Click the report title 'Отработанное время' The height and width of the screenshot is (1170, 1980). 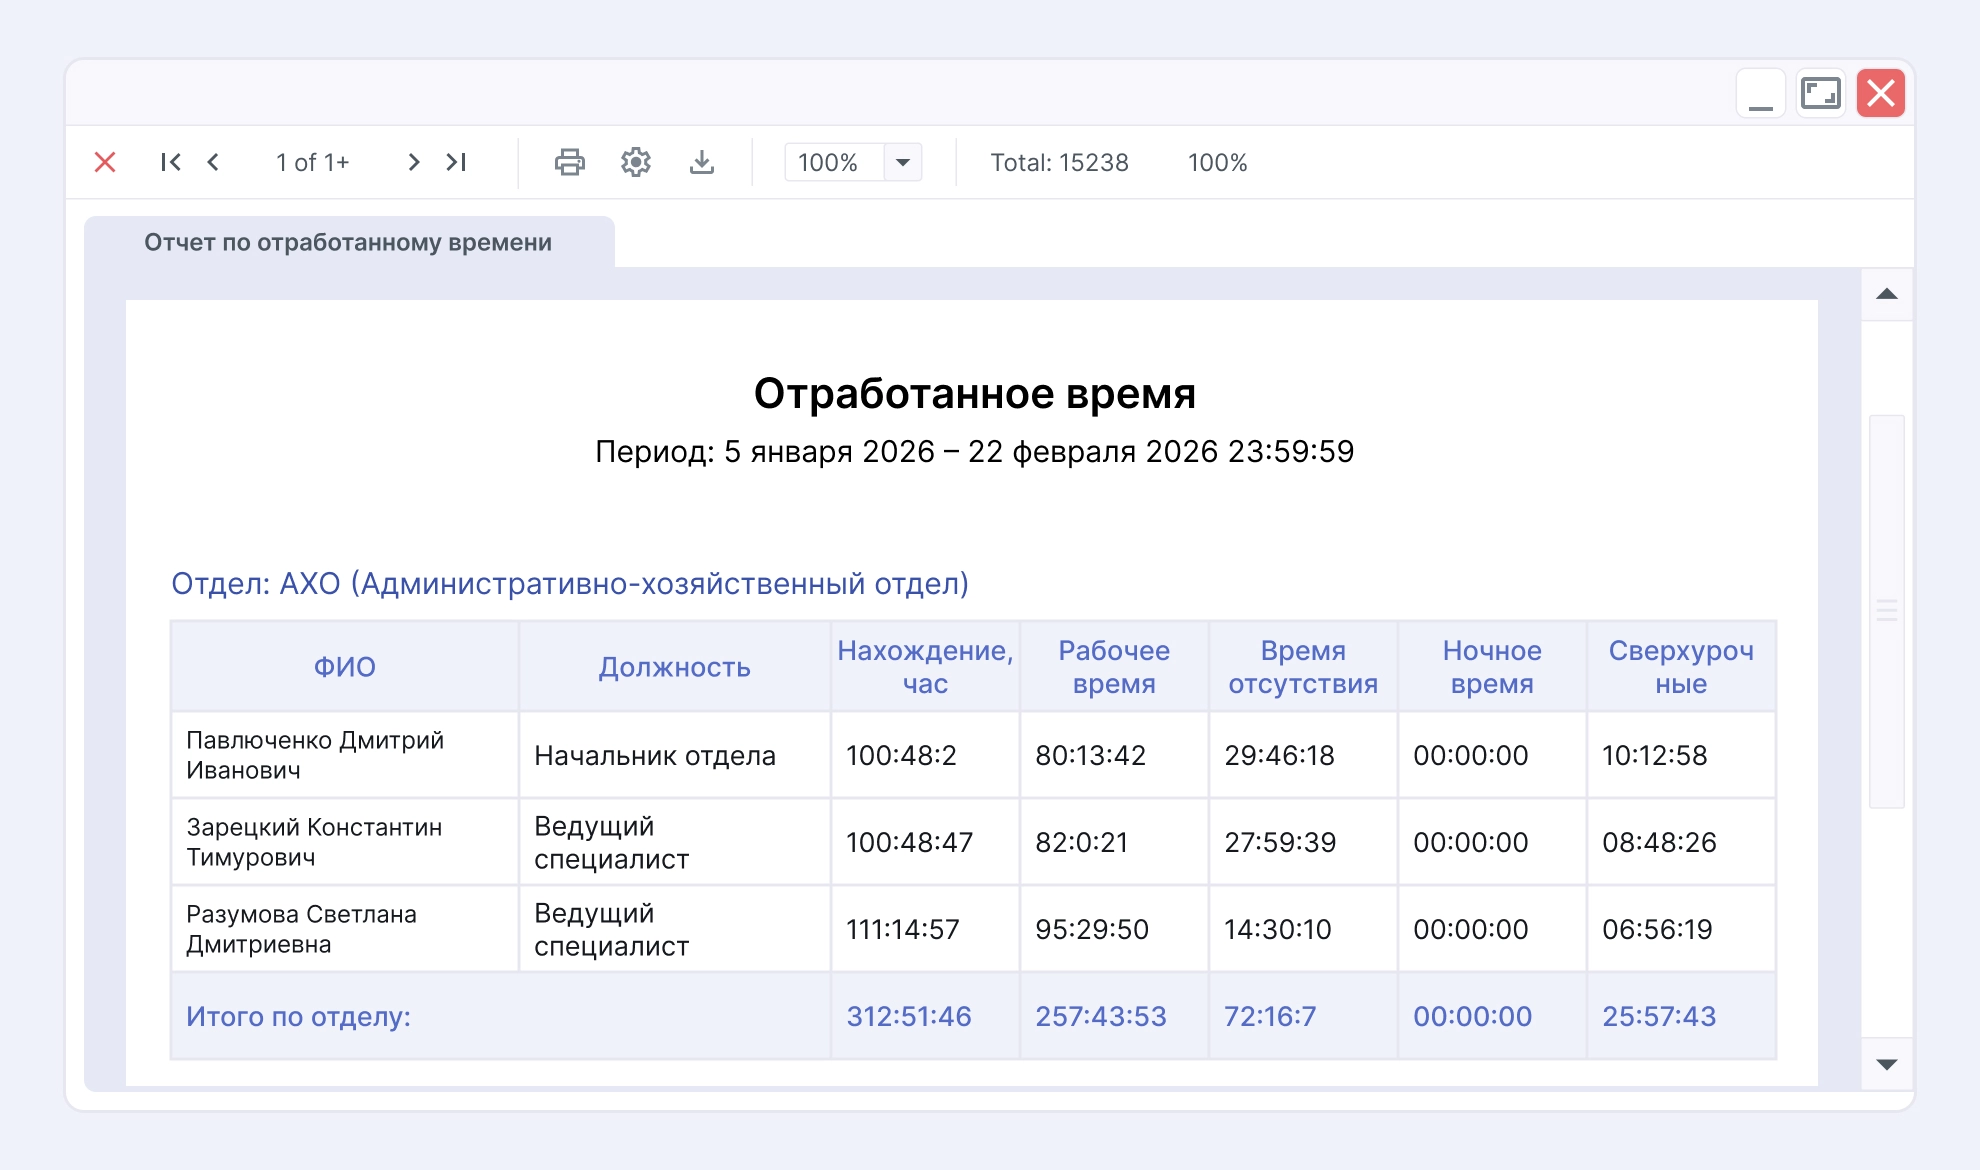(x=975, y=393)
